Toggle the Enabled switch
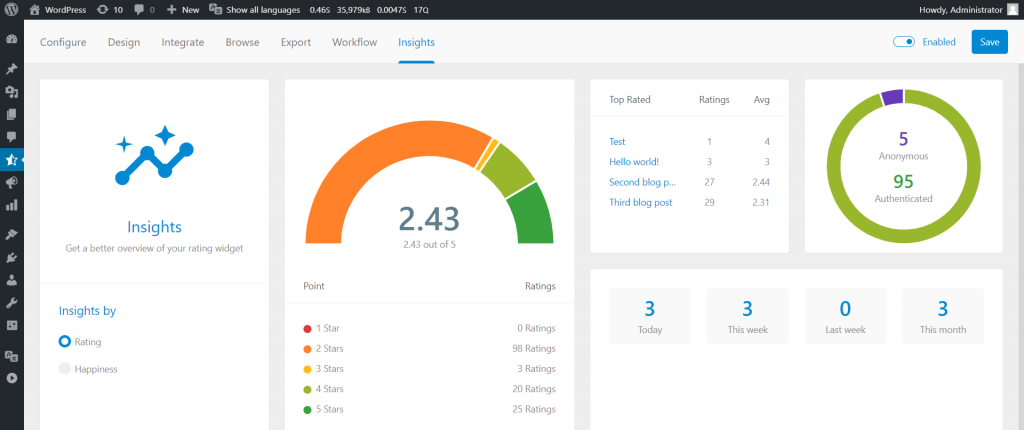 (904, 42)
